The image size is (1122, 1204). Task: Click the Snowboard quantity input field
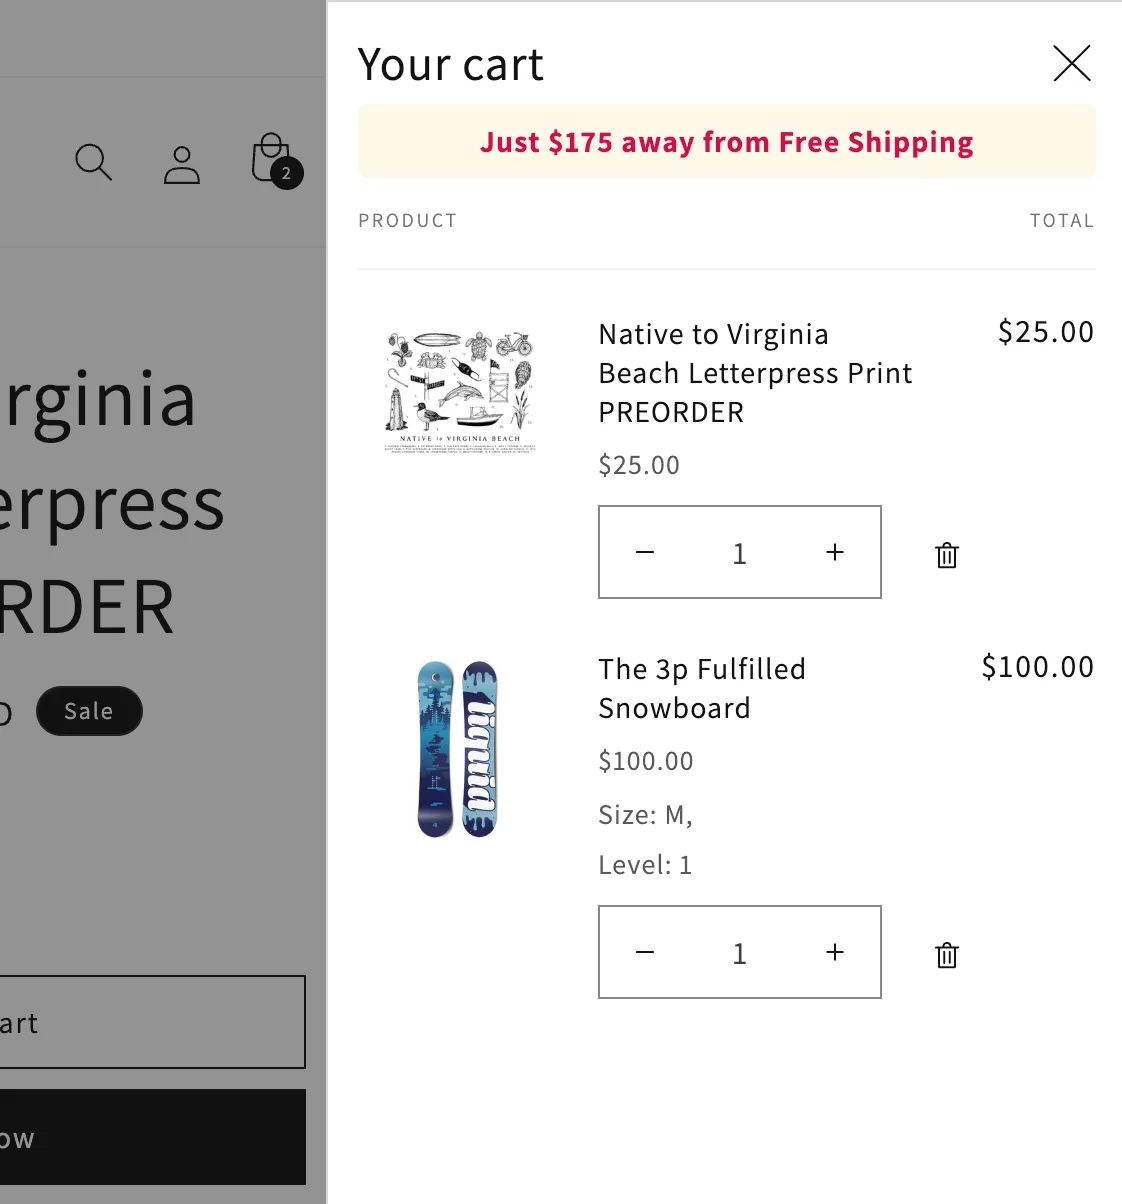739,953
